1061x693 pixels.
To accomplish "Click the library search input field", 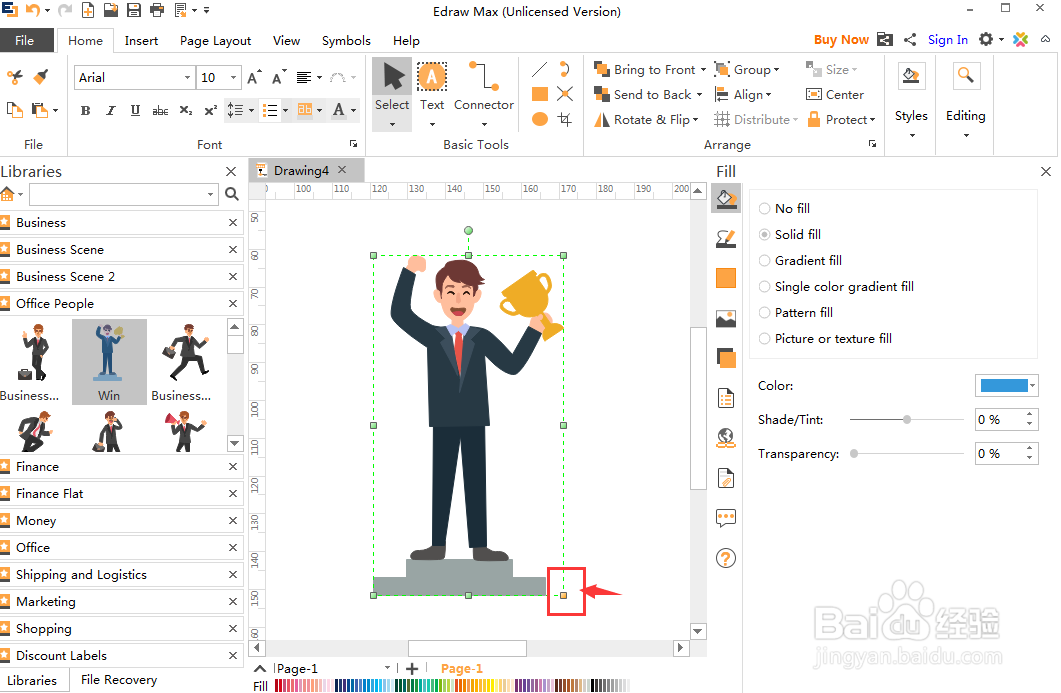I will point(124,194).
